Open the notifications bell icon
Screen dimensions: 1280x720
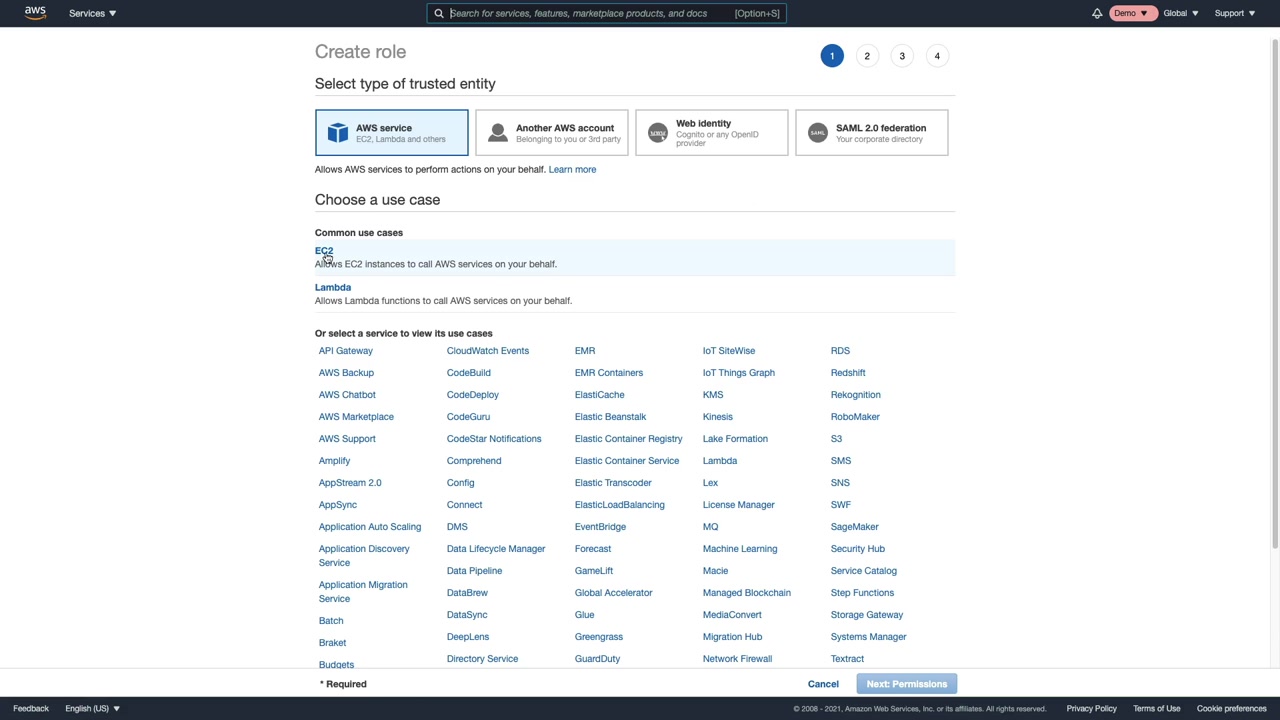(1097, 13)
